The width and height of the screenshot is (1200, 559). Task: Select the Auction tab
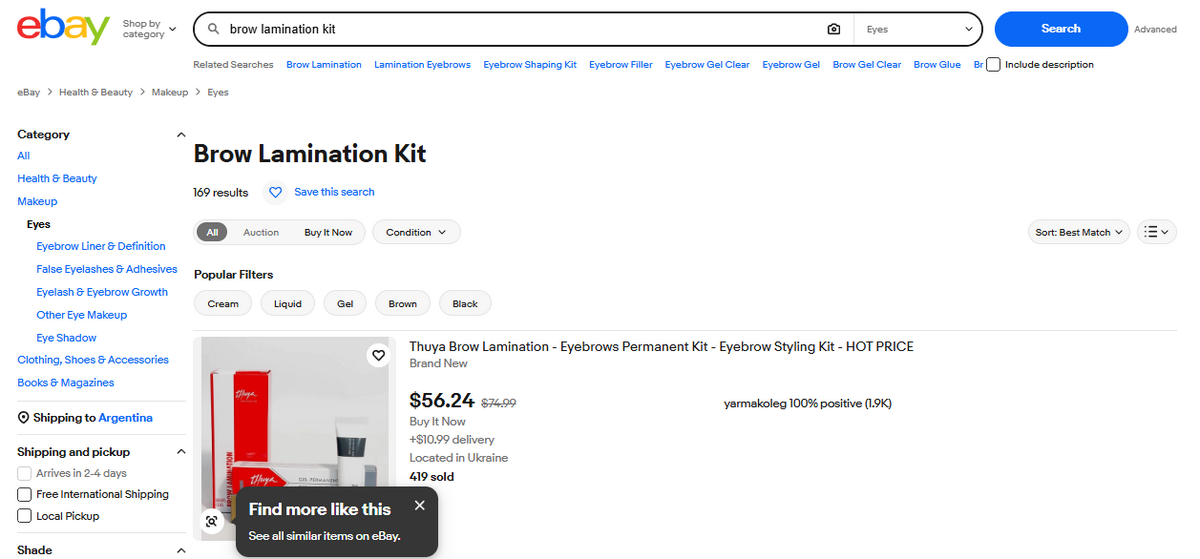pyautogui.click(x=261, y=232)
